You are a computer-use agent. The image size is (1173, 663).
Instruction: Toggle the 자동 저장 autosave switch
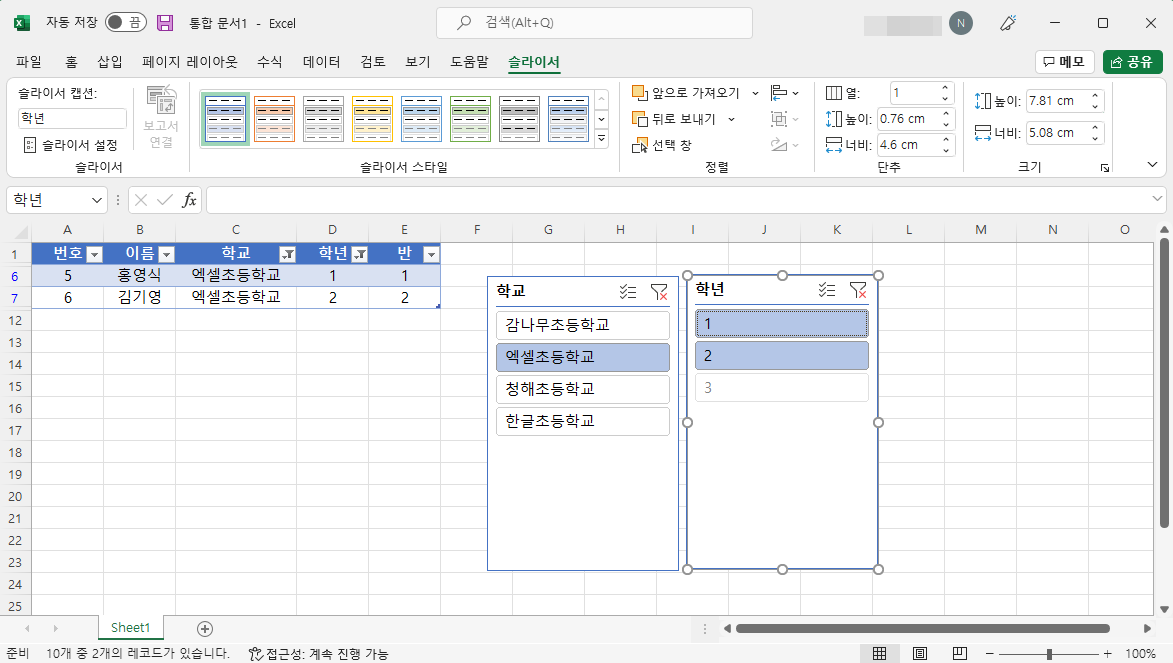coord(125,22)
